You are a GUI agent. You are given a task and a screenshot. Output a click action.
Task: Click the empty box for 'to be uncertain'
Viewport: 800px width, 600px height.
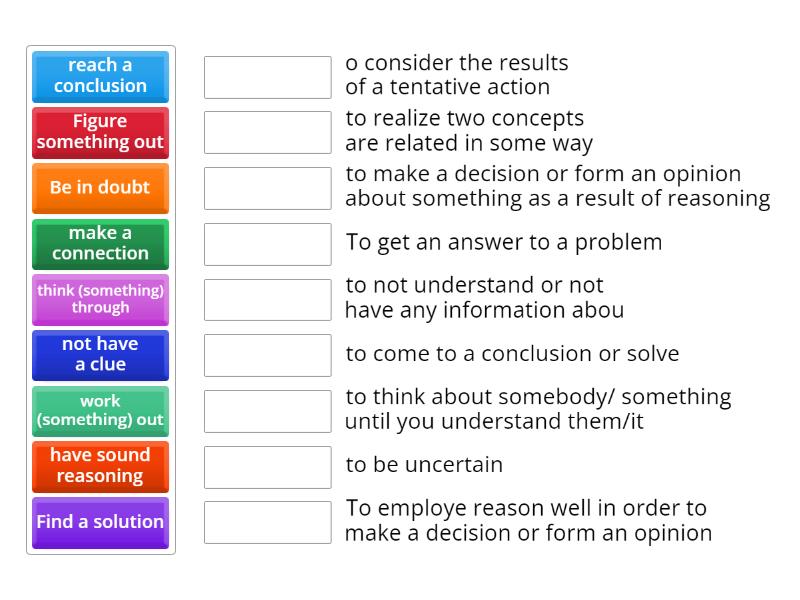pos(267,466)
